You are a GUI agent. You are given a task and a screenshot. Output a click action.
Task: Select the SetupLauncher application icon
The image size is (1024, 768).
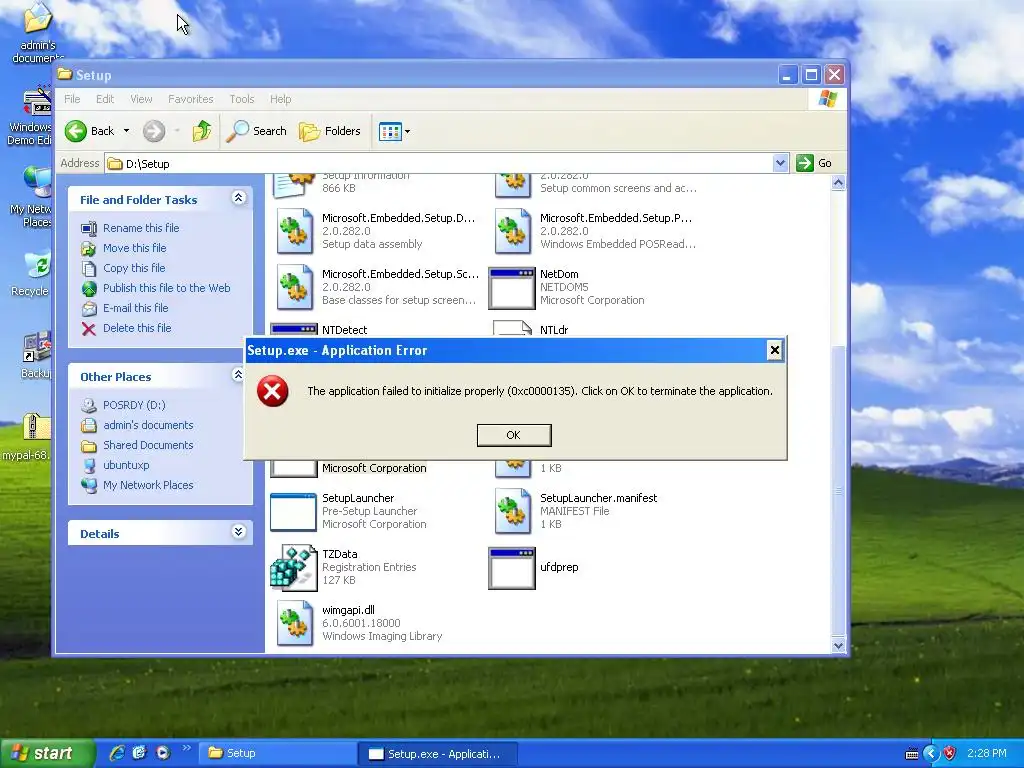pos(293,511)
